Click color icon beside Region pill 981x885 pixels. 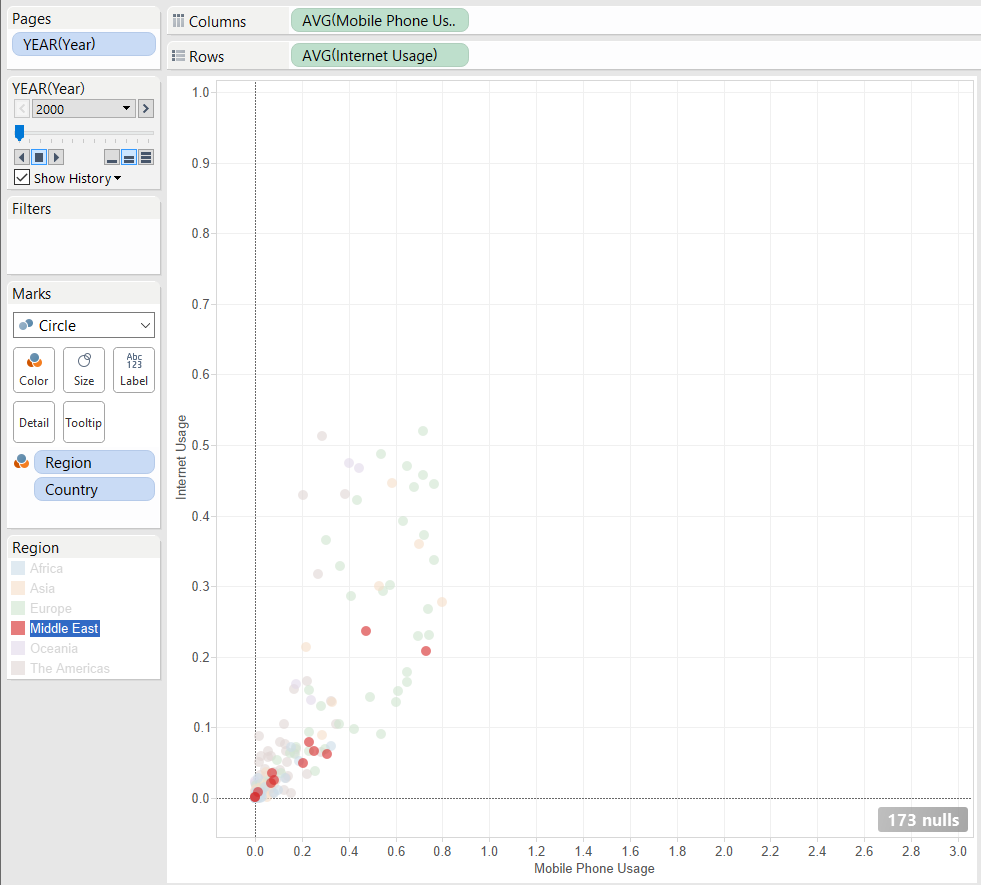pos(21,462)
